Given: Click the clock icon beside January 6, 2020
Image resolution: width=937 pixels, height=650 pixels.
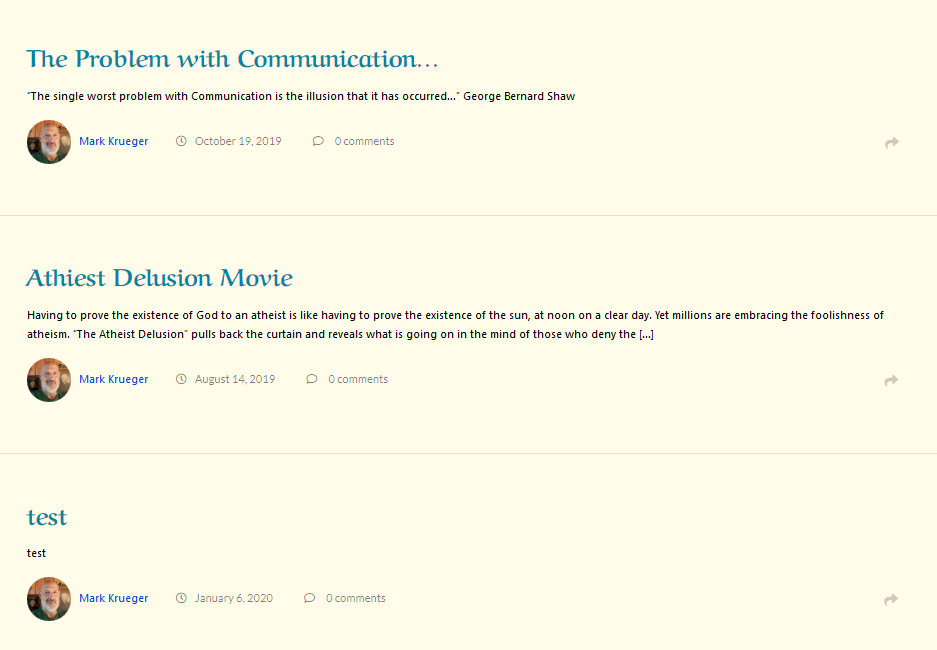Looking at the screenshot, I should point(181,598).
